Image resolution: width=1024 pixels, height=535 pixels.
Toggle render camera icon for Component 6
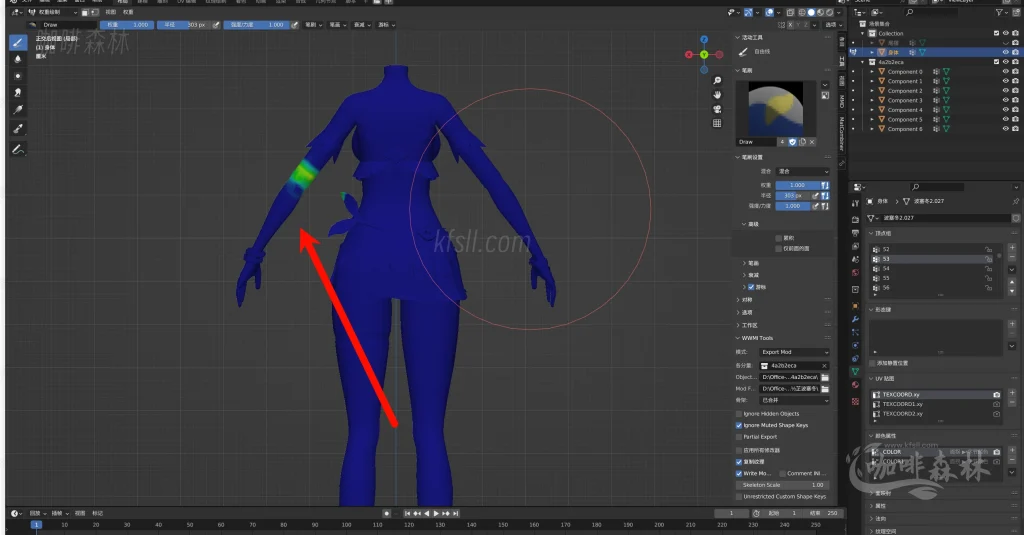click(x=1015, y=129)
